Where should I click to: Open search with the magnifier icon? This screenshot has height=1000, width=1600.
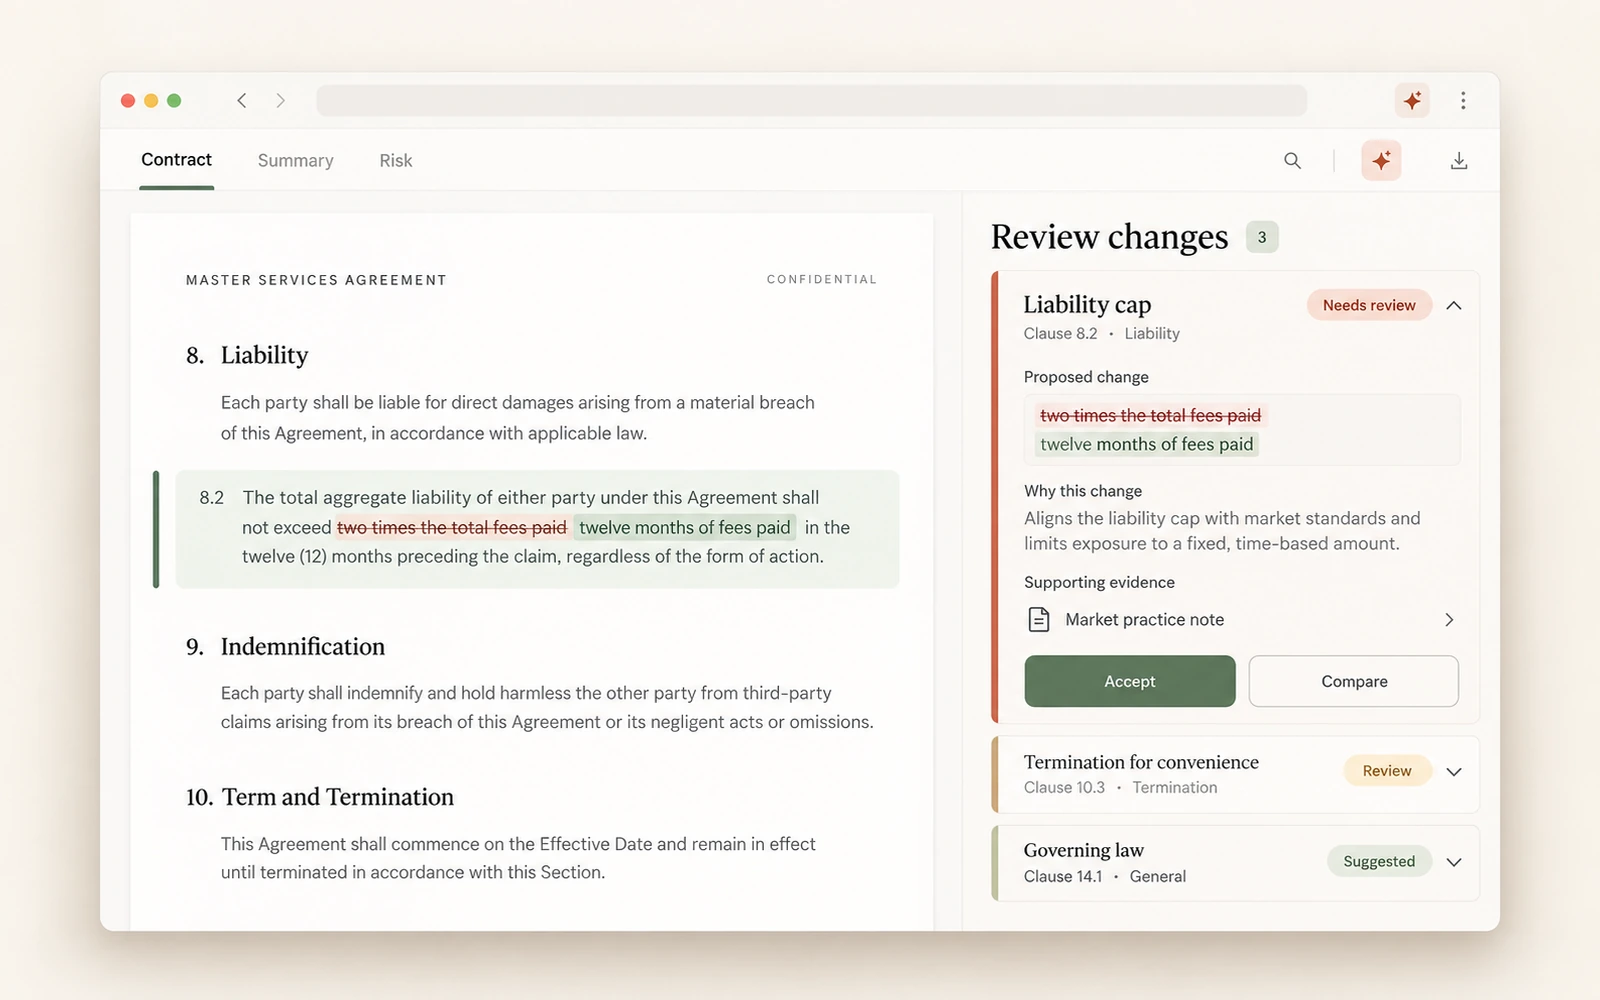[1292, 161]
